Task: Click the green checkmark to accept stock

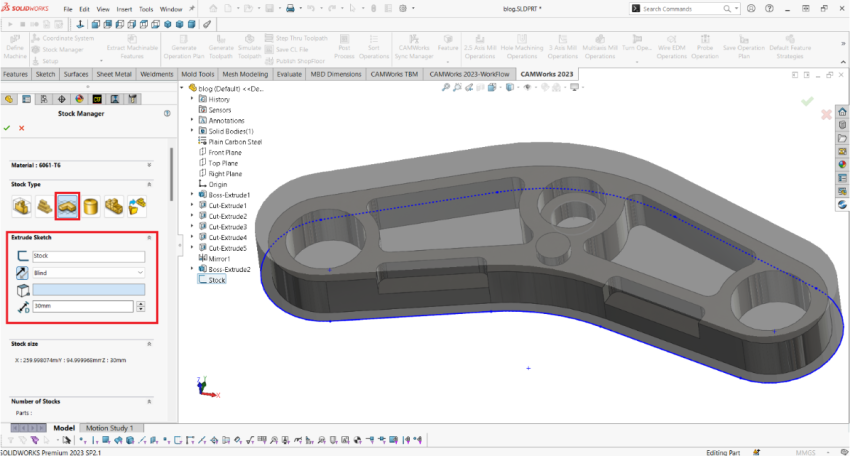Action: [x=7, y=128]
